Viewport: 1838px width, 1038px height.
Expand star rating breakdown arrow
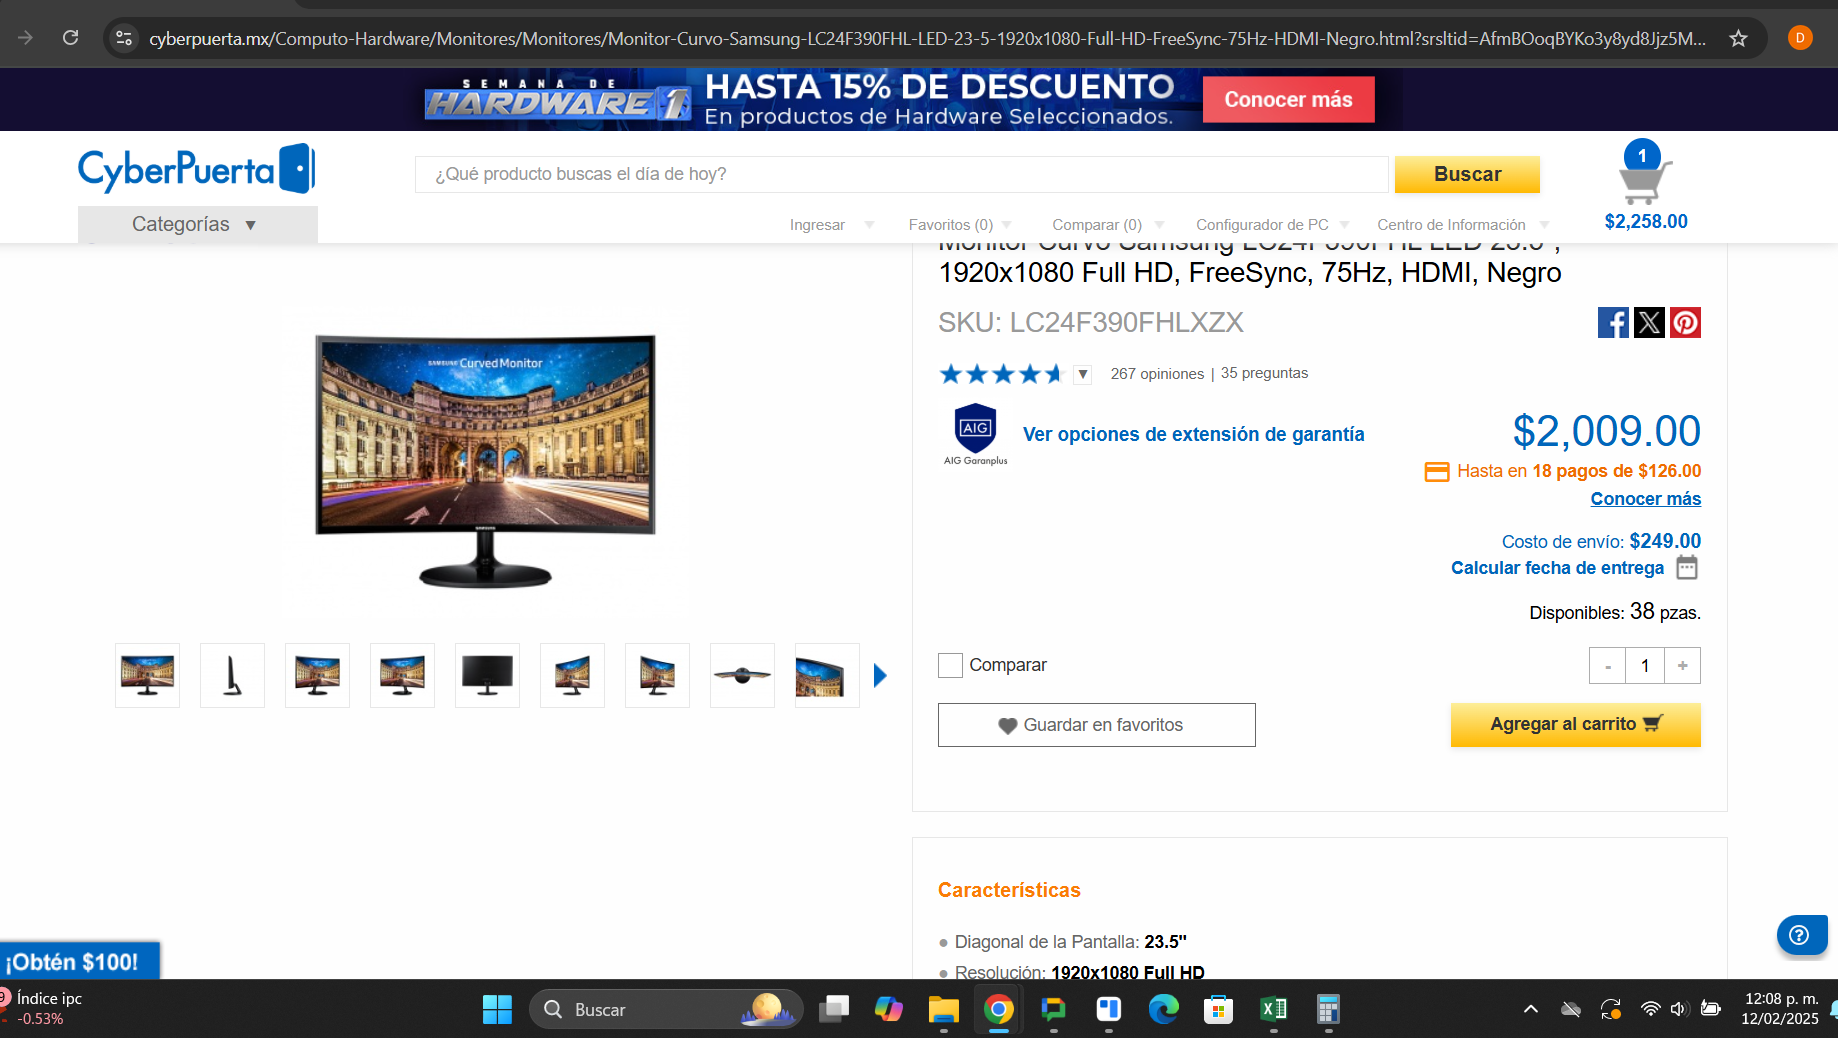click(x=1082, y=374)
